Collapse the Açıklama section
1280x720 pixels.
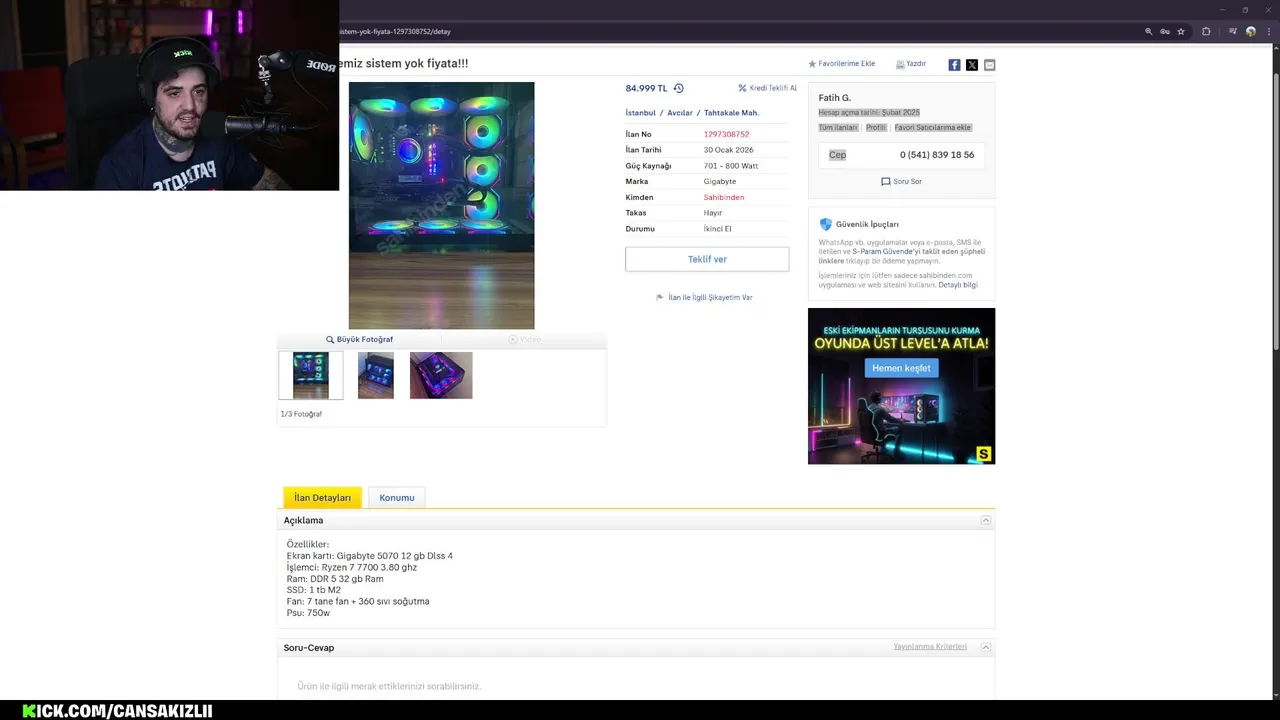tap(985, 520)
